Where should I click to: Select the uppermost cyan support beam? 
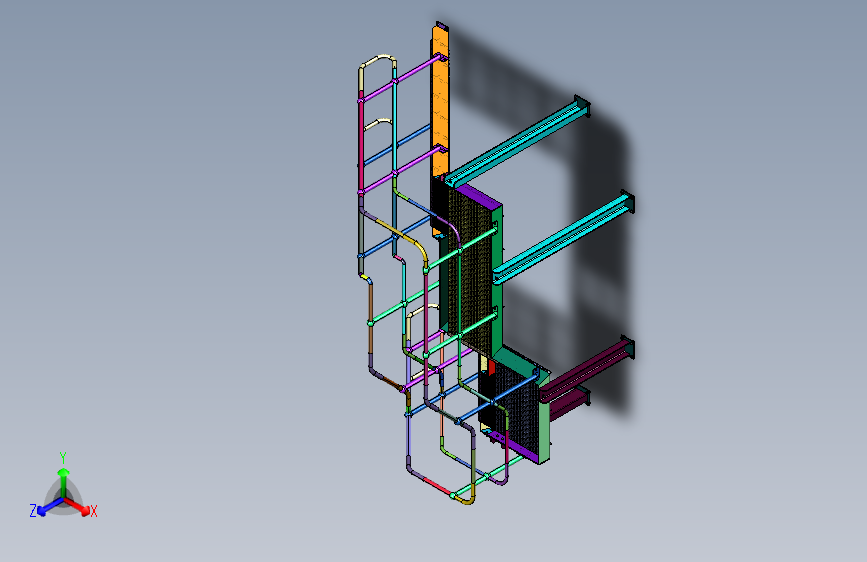coord(518,142)
